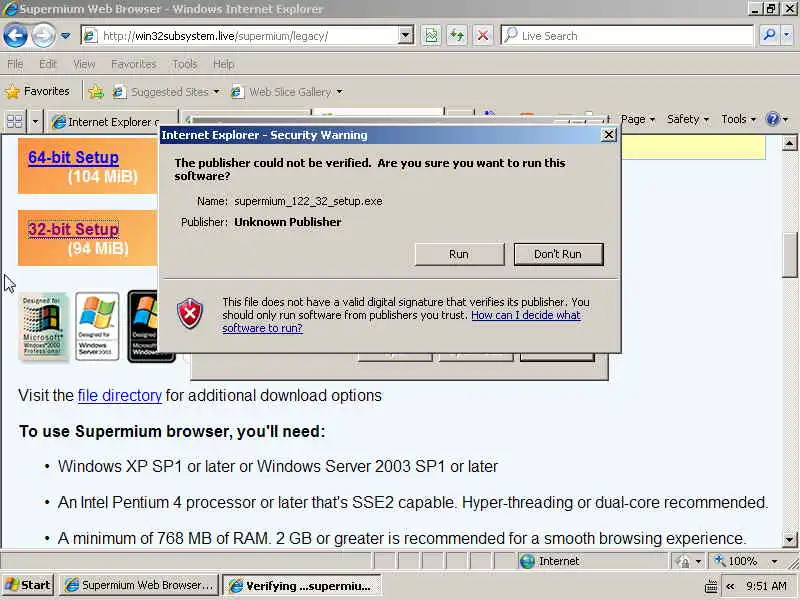Open the zoom level dropdown arrow
Screen dimensions: 800x600
[x=774, y=562]
